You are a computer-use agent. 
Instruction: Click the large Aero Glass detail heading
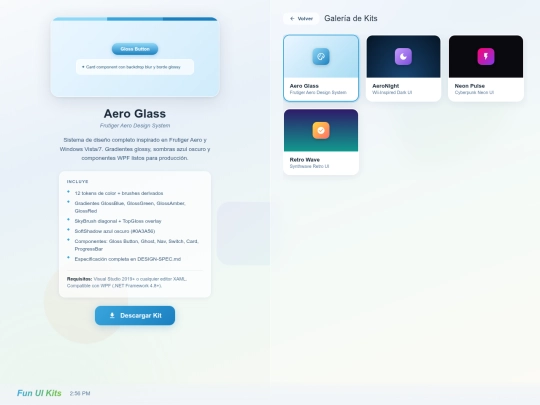(x=135, y=114)
